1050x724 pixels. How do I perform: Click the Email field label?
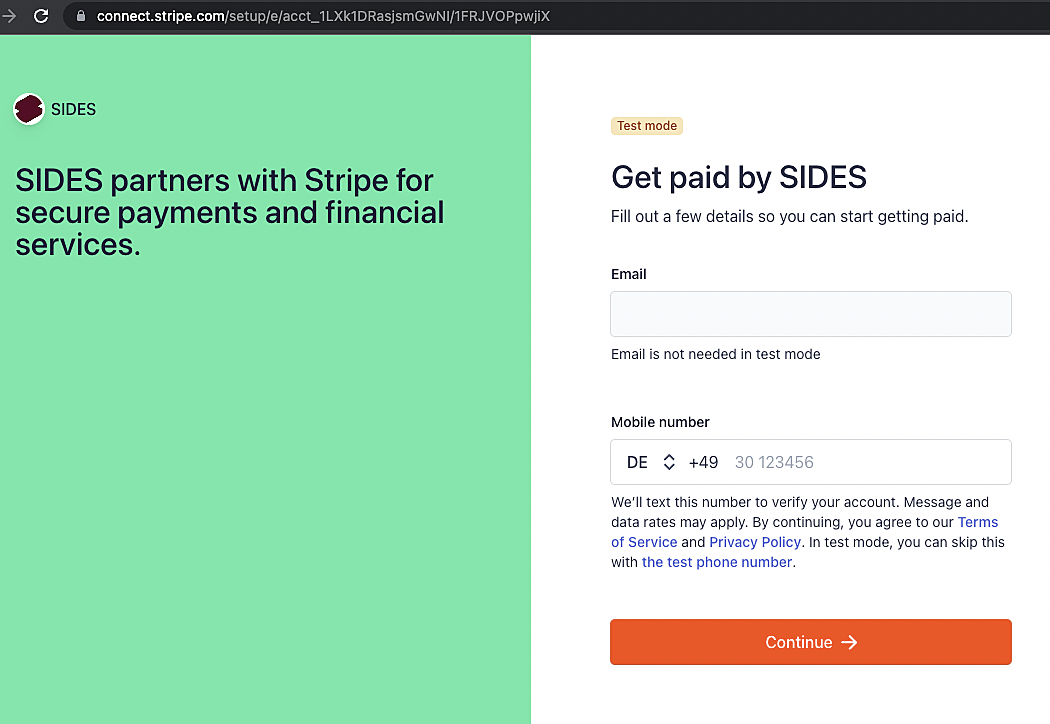pos(628,274)
